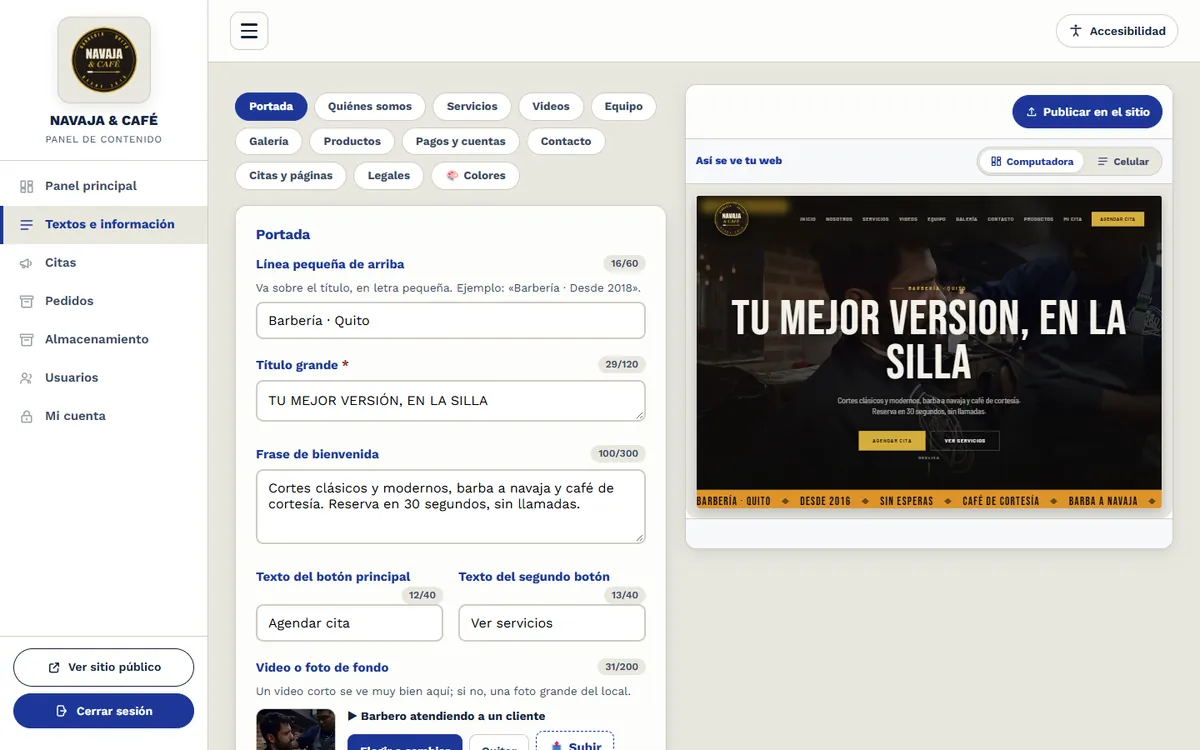The height and width of the screenshot is (750, 1200).
Task: Select the Equipo tab
Action: click(x=624, y=107)
